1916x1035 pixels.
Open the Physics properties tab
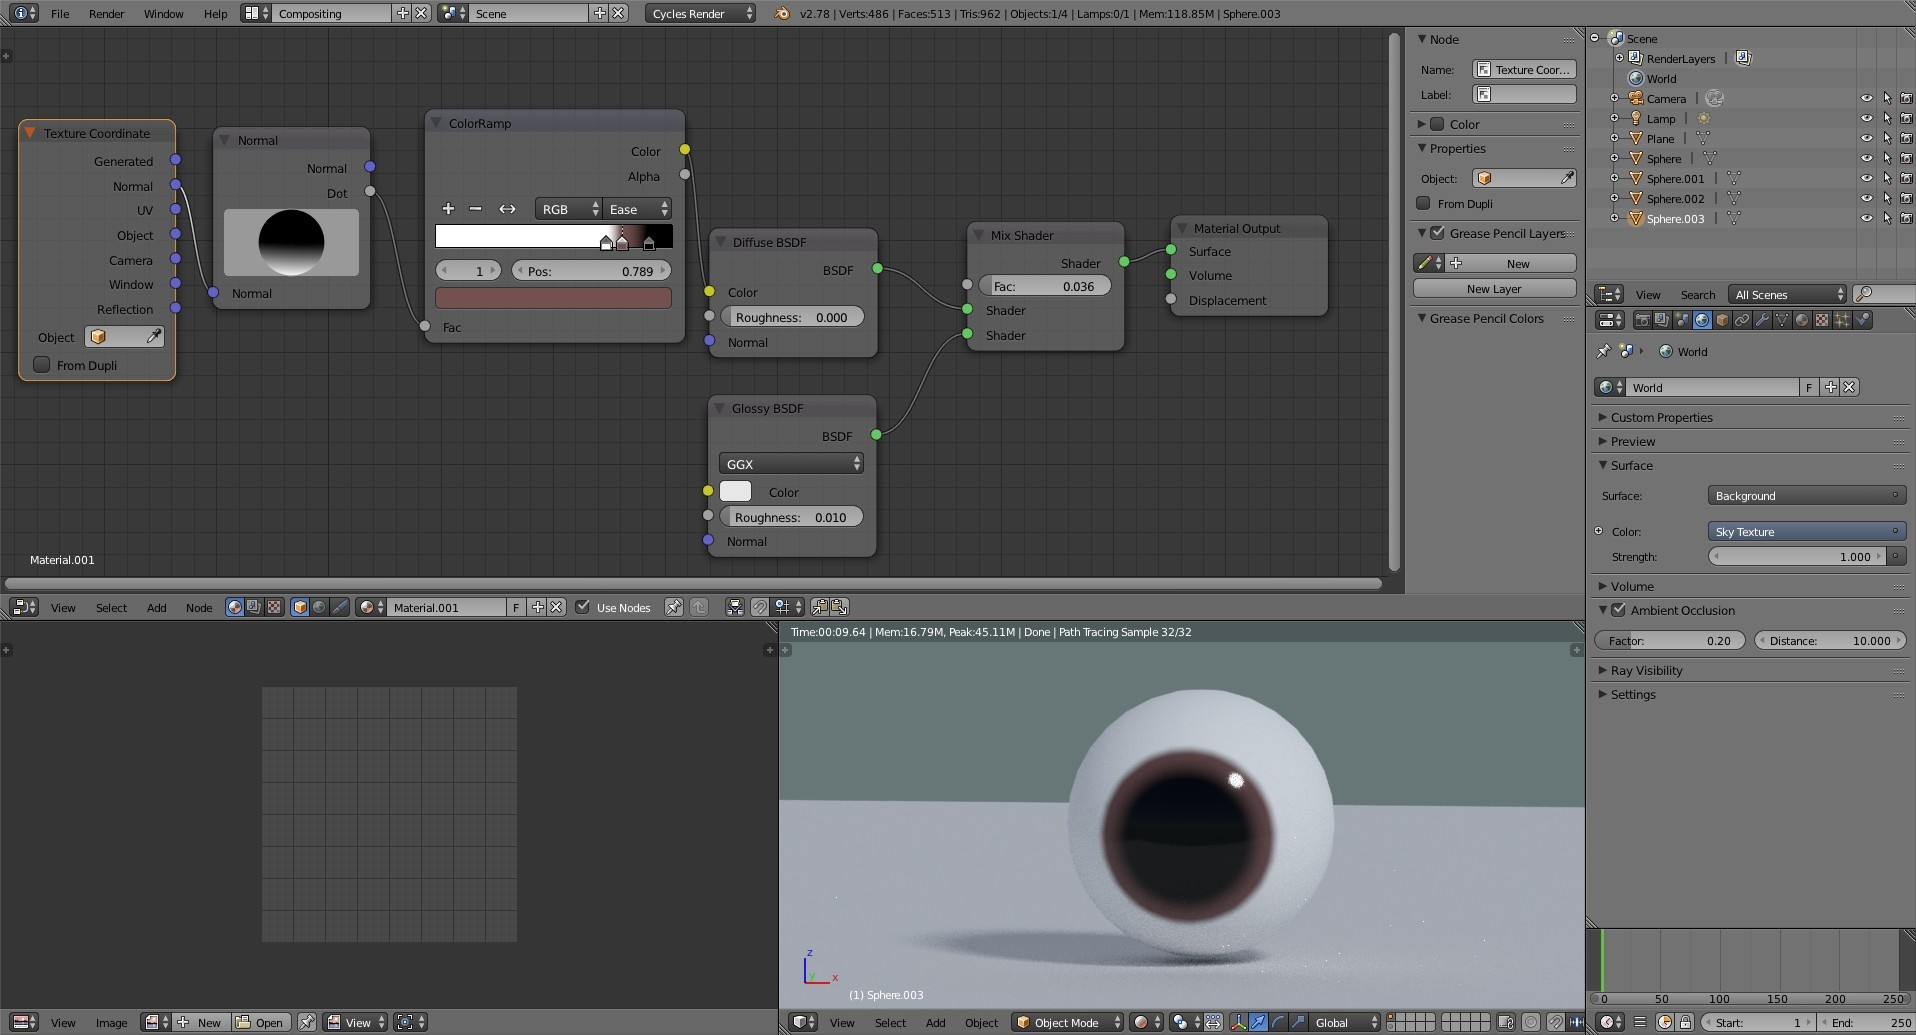click(1862, 320)
